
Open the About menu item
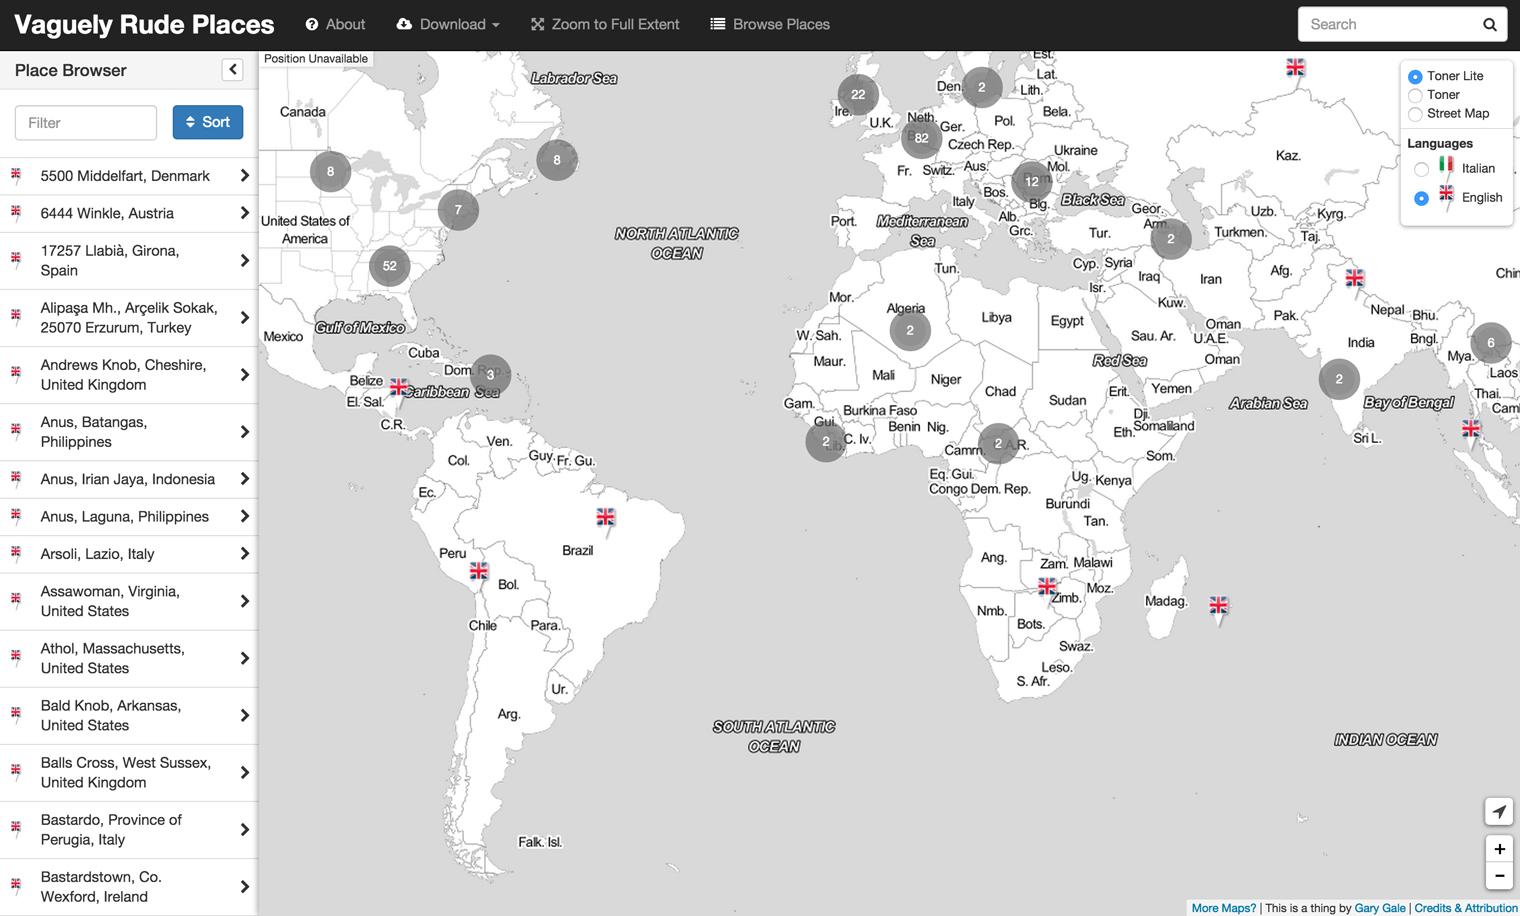[x=335, y=24]
